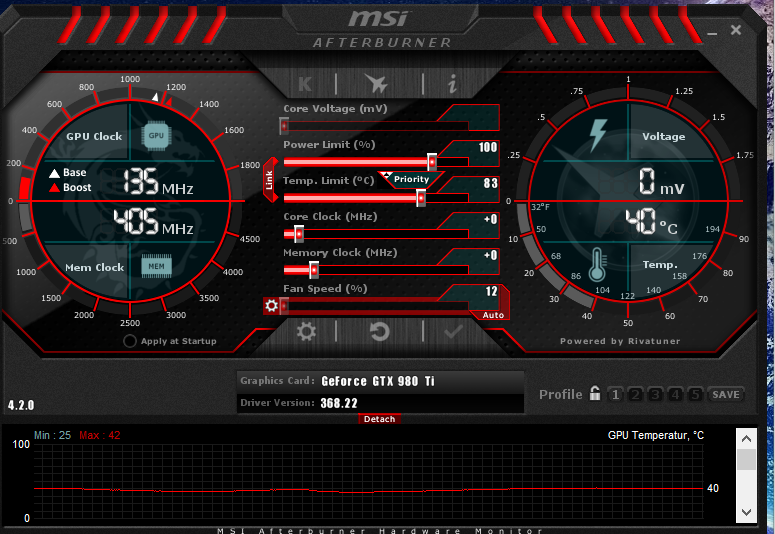Click the 405 MHz memory clock readout
The width and height of the screenshot is (775, 534).
pyautogui.click(x=153, y=222)
